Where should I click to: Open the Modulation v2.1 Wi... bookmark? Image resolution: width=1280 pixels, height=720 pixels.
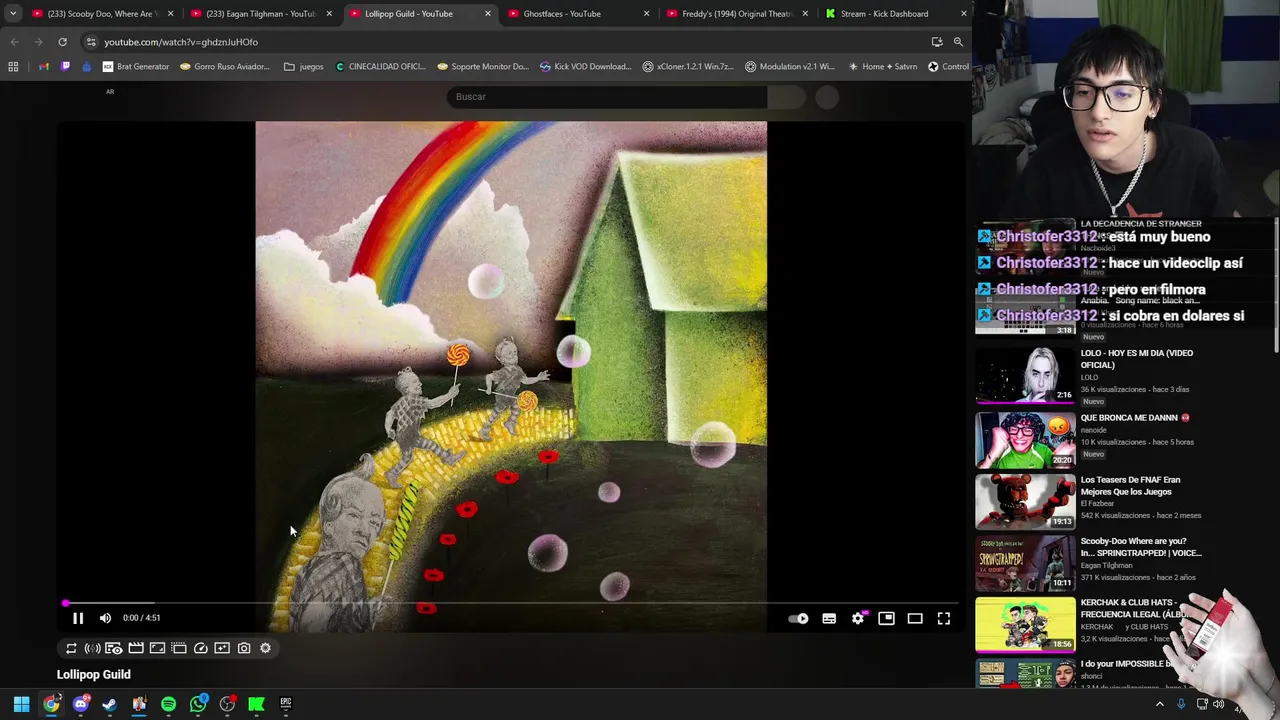[790, 67]
